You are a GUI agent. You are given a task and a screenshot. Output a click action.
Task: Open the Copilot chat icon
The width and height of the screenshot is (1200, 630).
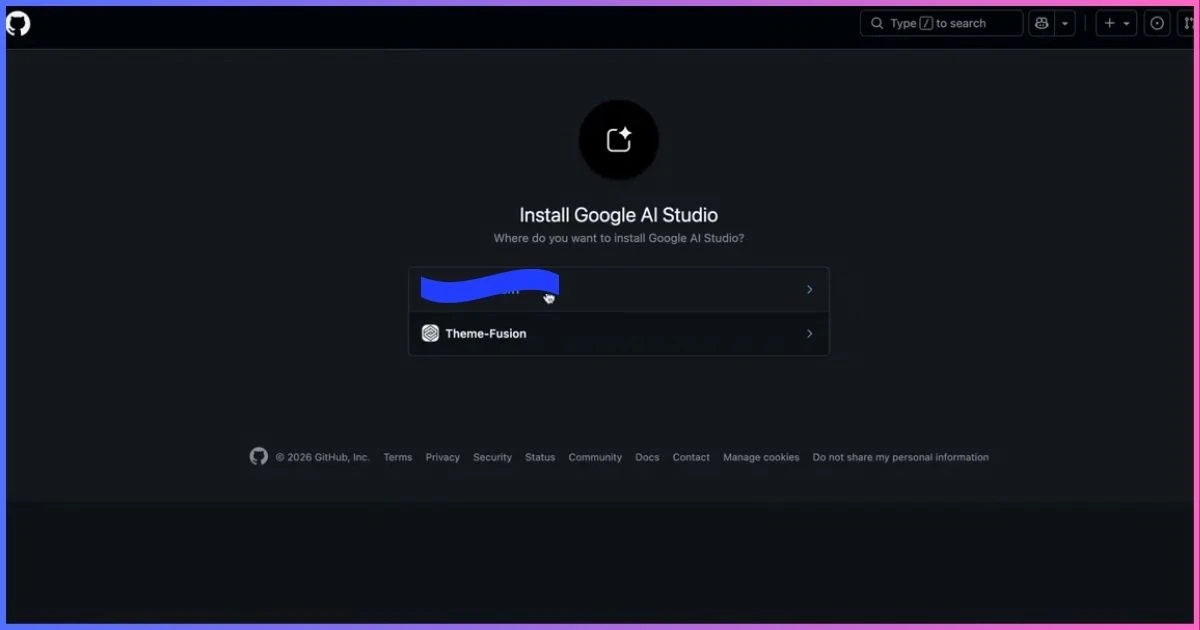tap(1042, 23)
